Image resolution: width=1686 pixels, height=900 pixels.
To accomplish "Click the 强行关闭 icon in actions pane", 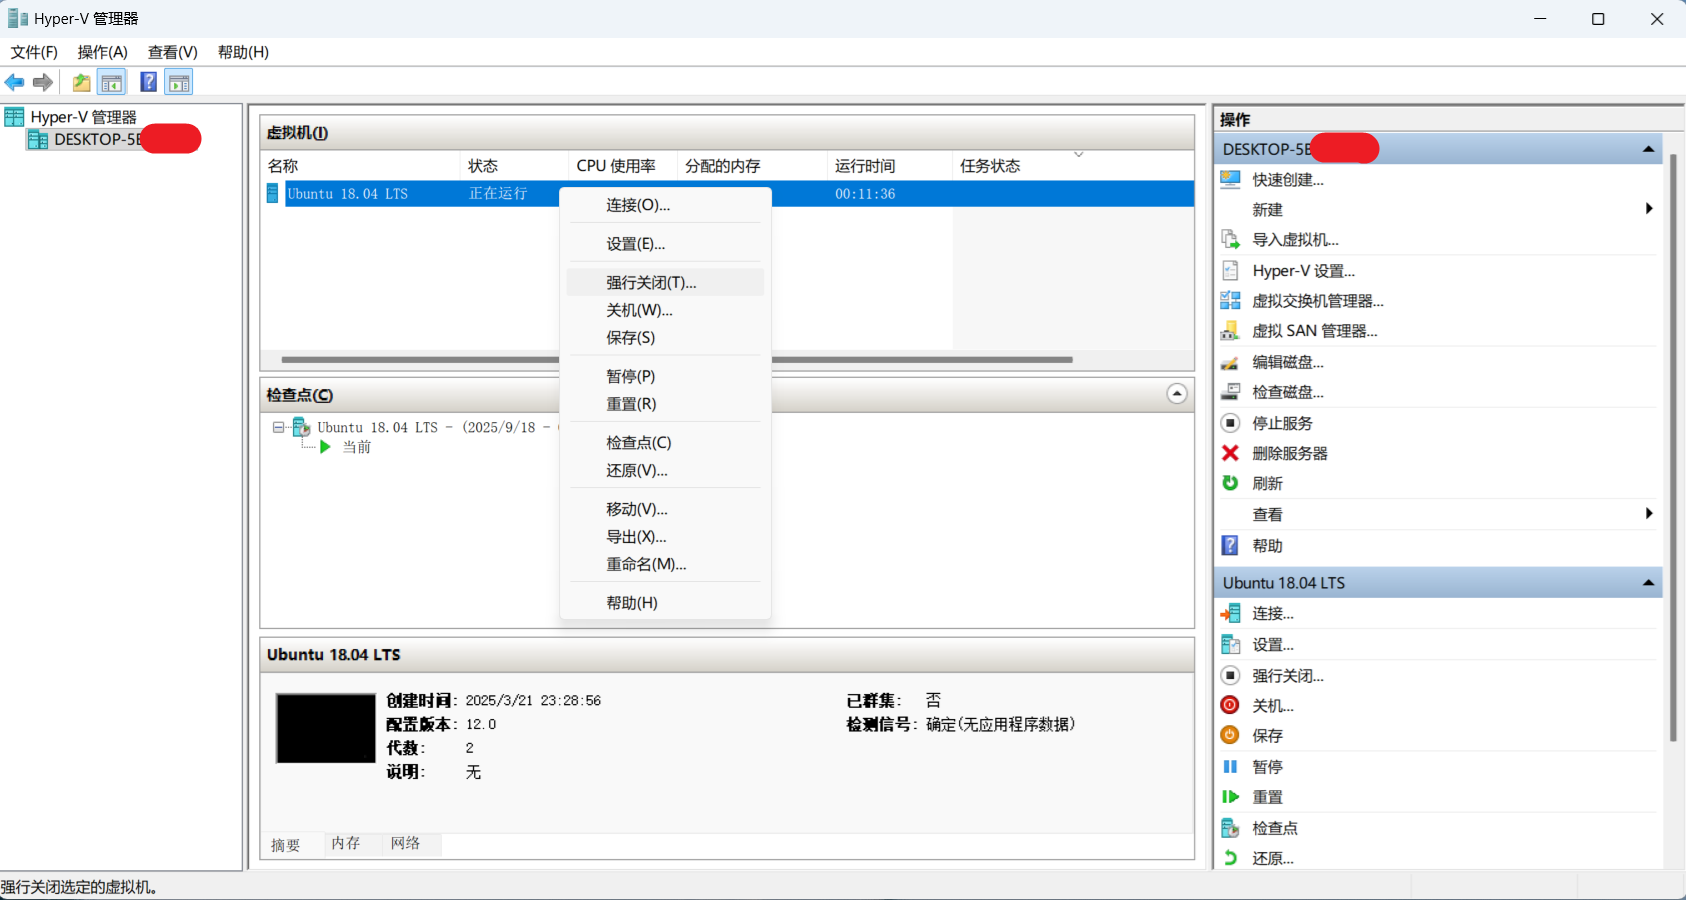I will (1230, 676).
